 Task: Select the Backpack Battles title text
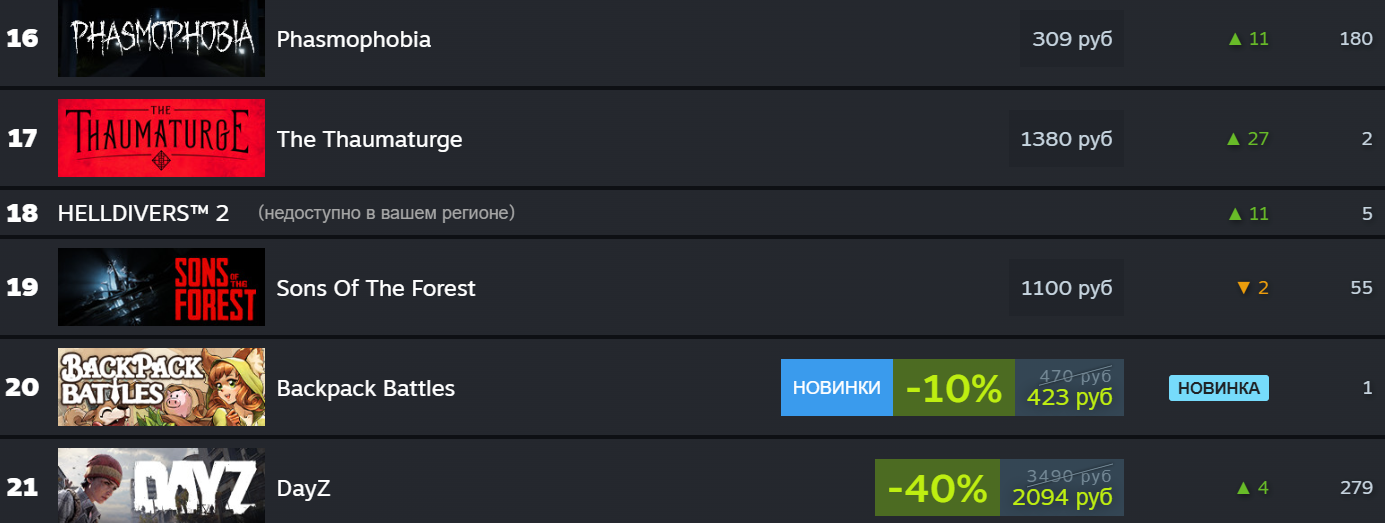365,388
